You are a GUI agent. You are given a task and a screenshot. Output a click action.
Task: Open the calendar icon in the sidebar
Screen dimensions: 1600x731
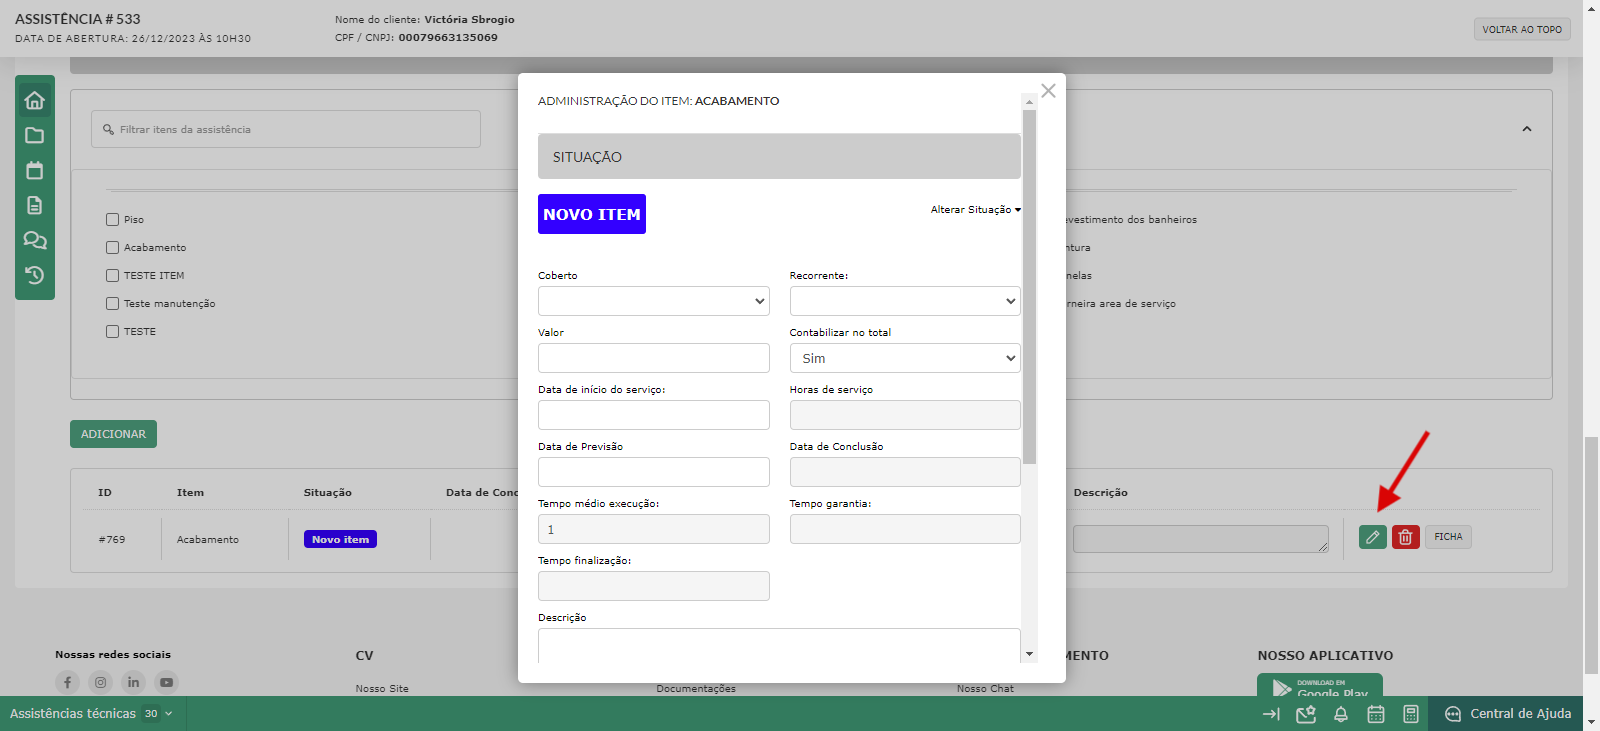34,170
